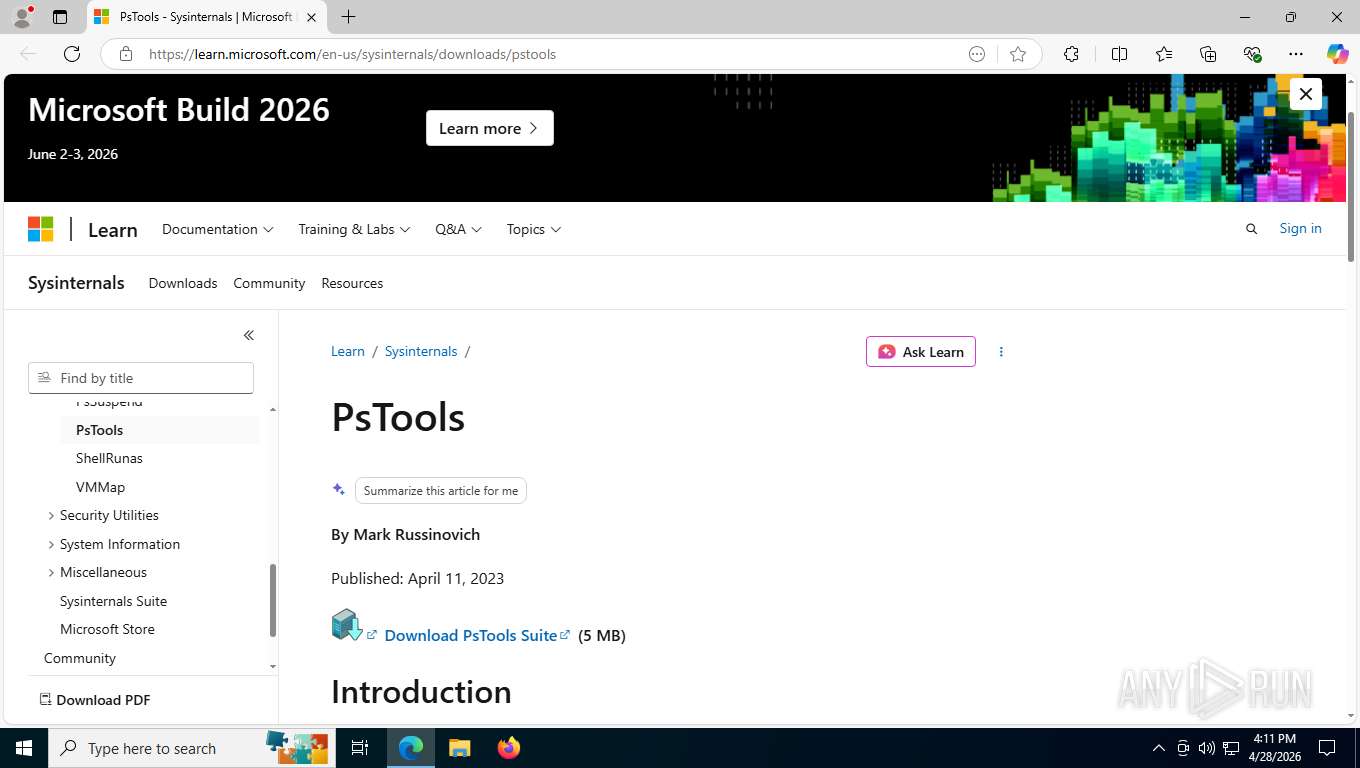Open the notification center icon
The height and width of the screenshot is (768, 1360).
tap(1327, 748)
